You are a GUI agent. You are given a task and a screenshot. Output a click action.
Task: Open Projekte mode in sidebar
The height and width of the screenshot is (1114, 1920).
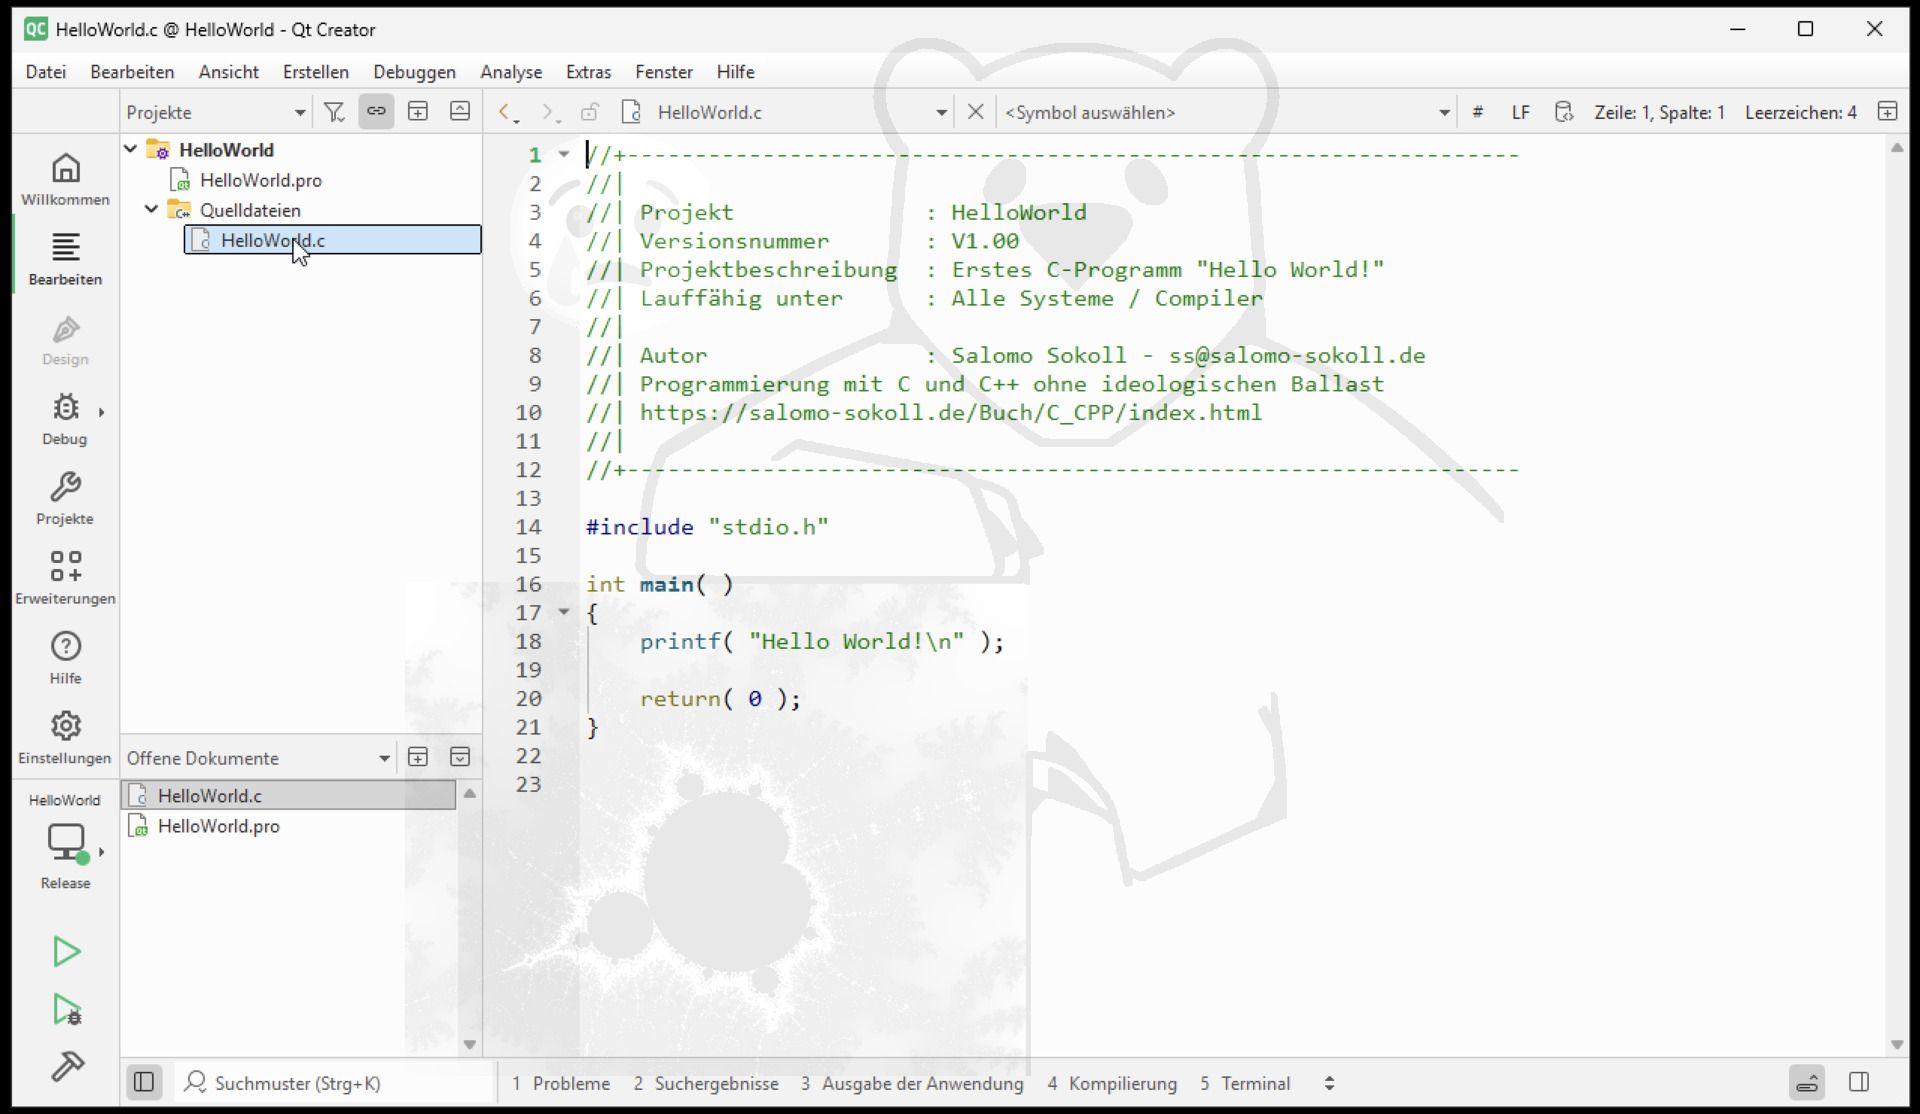65,499
